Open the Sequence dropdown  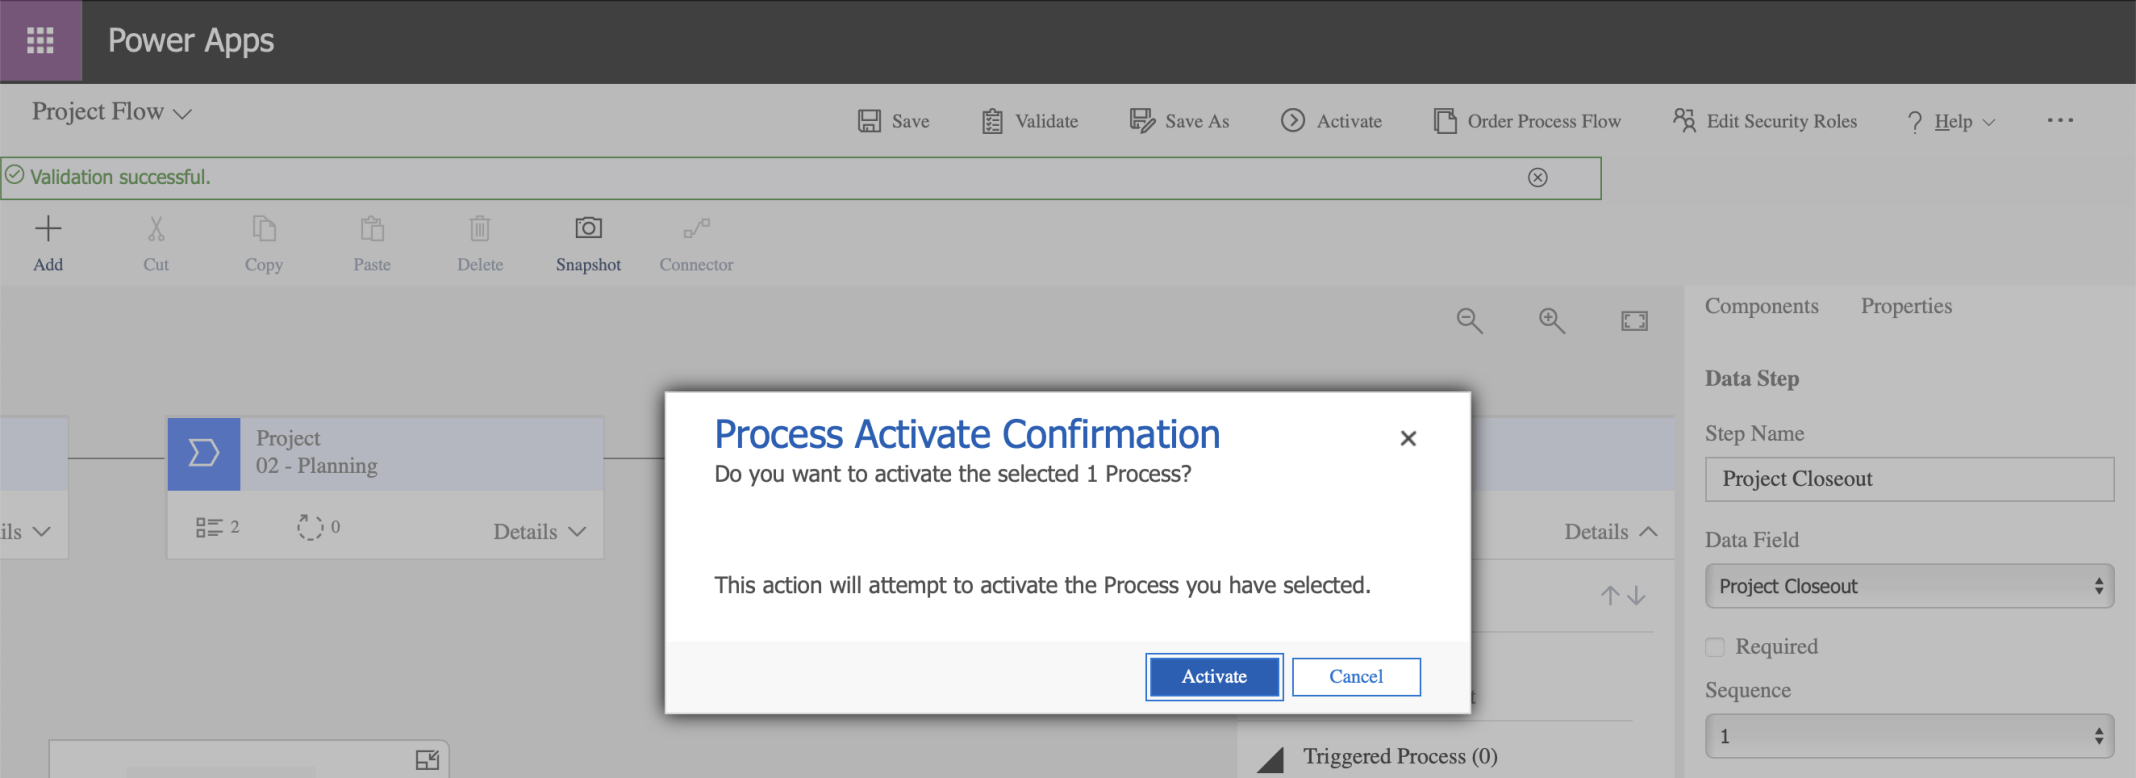coord(1909,736)
